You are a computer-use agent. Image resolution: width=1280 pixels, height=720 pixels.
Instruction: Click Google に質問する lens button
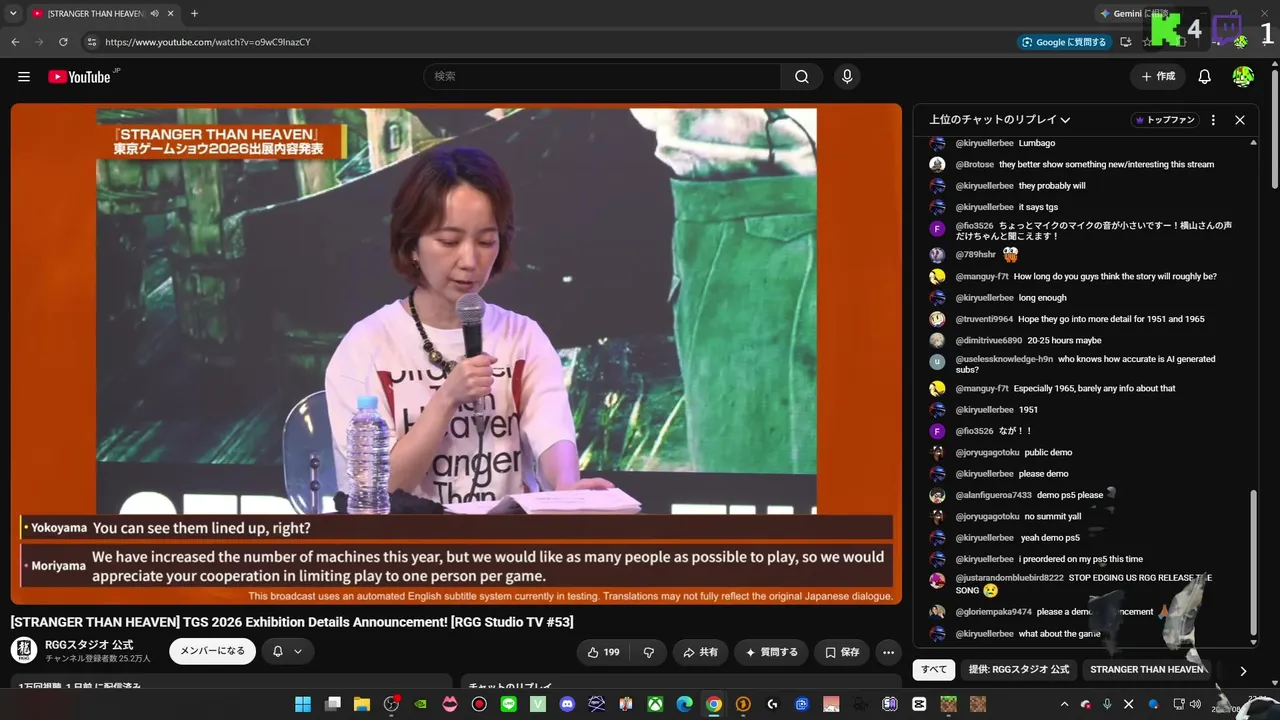point(1063,42)
